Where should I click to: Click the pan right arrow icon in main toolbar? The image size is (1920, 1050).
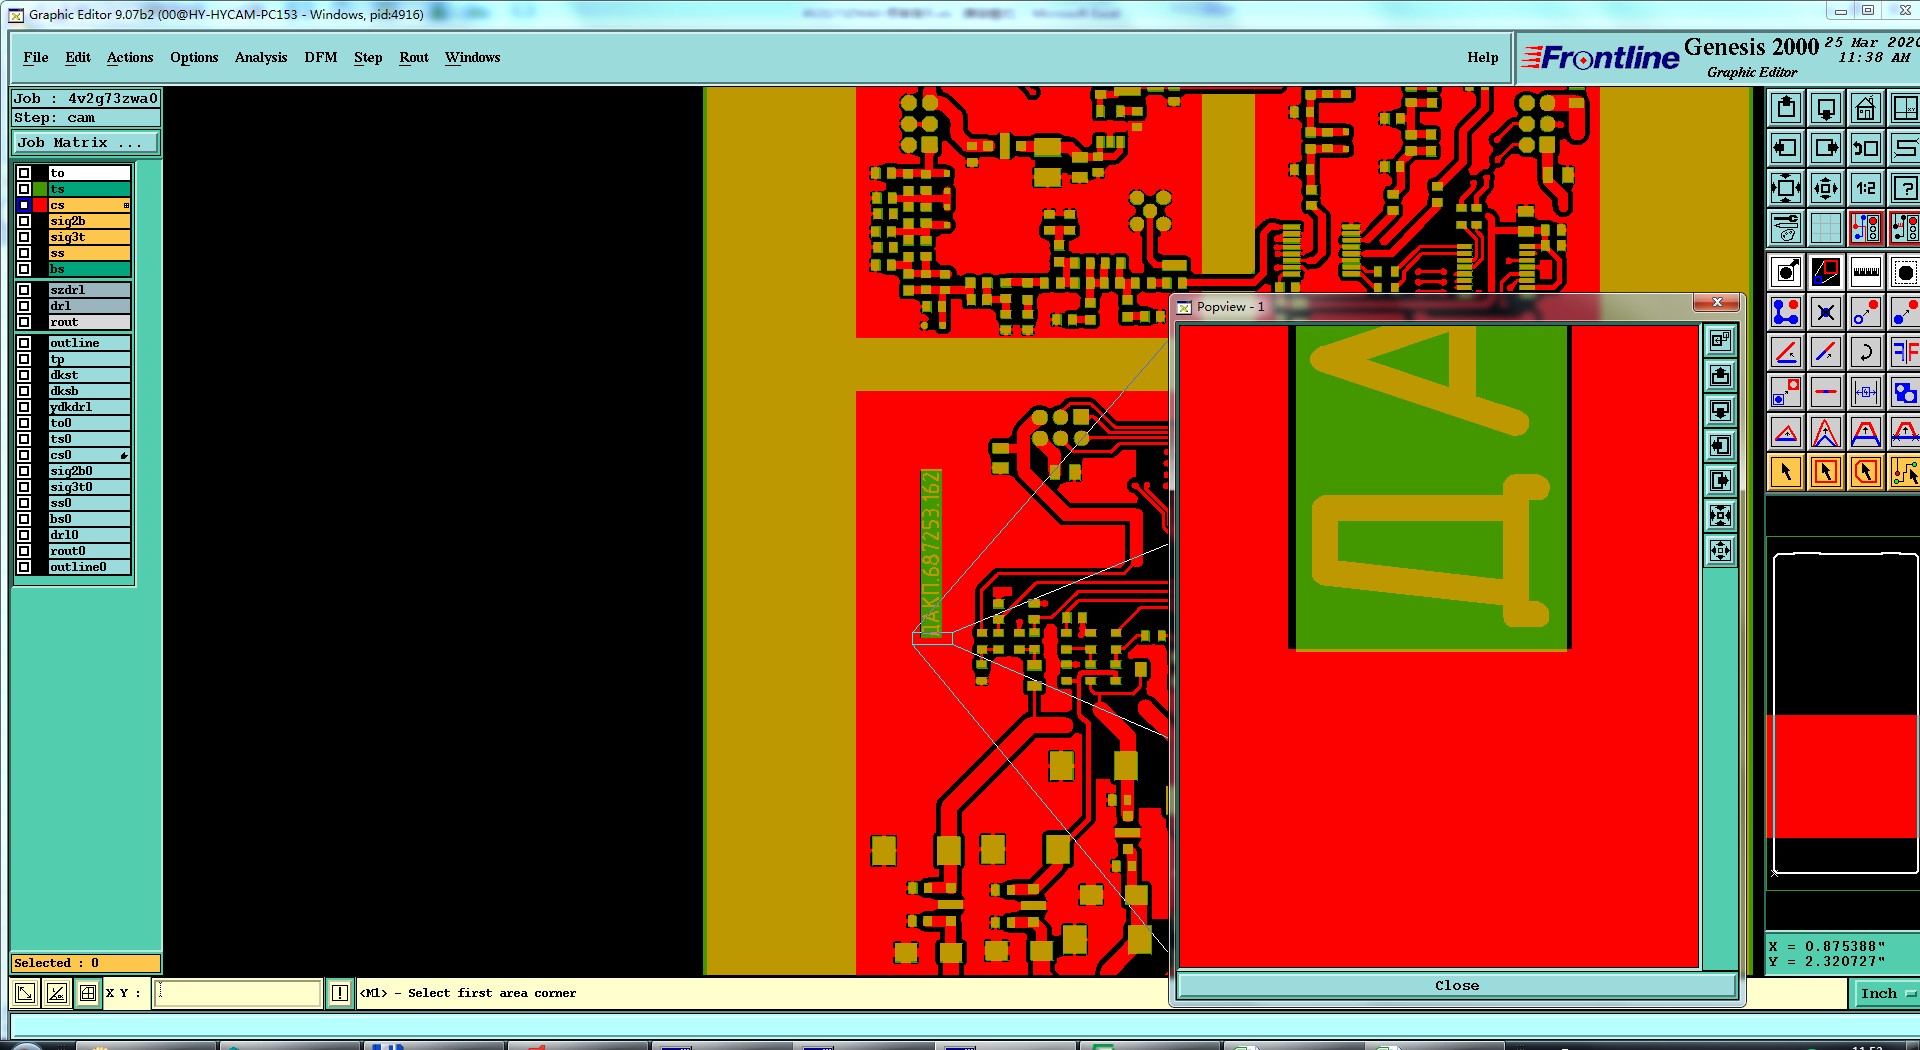[x=1826, y=148]
